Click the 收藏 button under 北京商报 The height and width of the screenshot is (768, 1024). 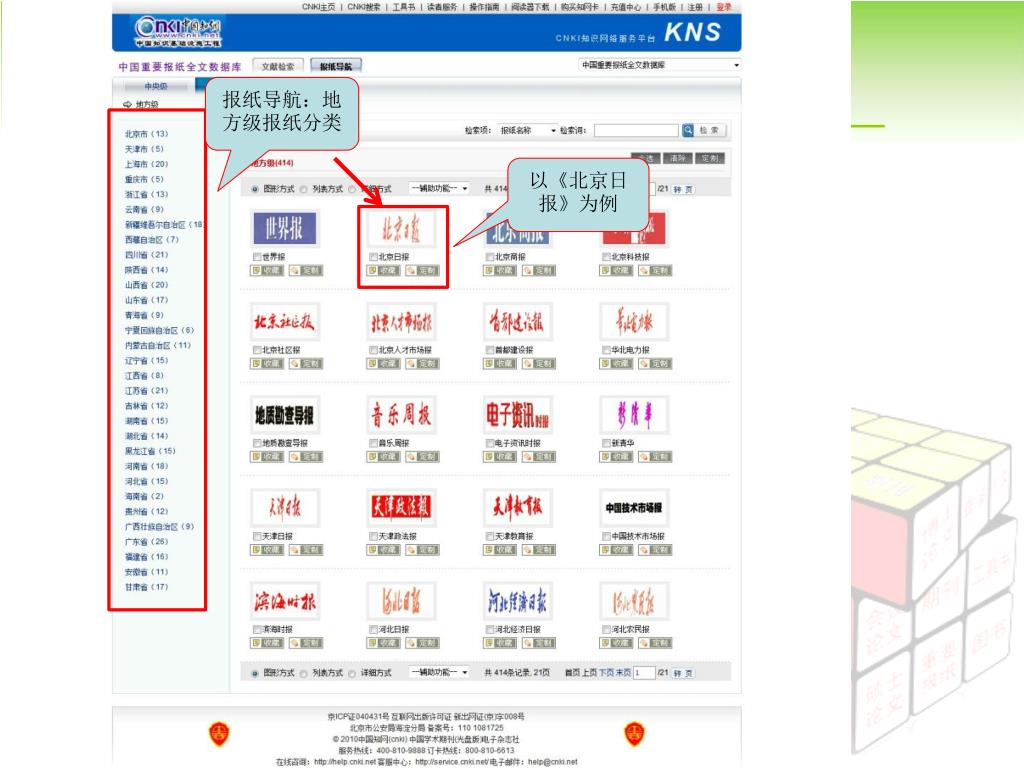500,270
